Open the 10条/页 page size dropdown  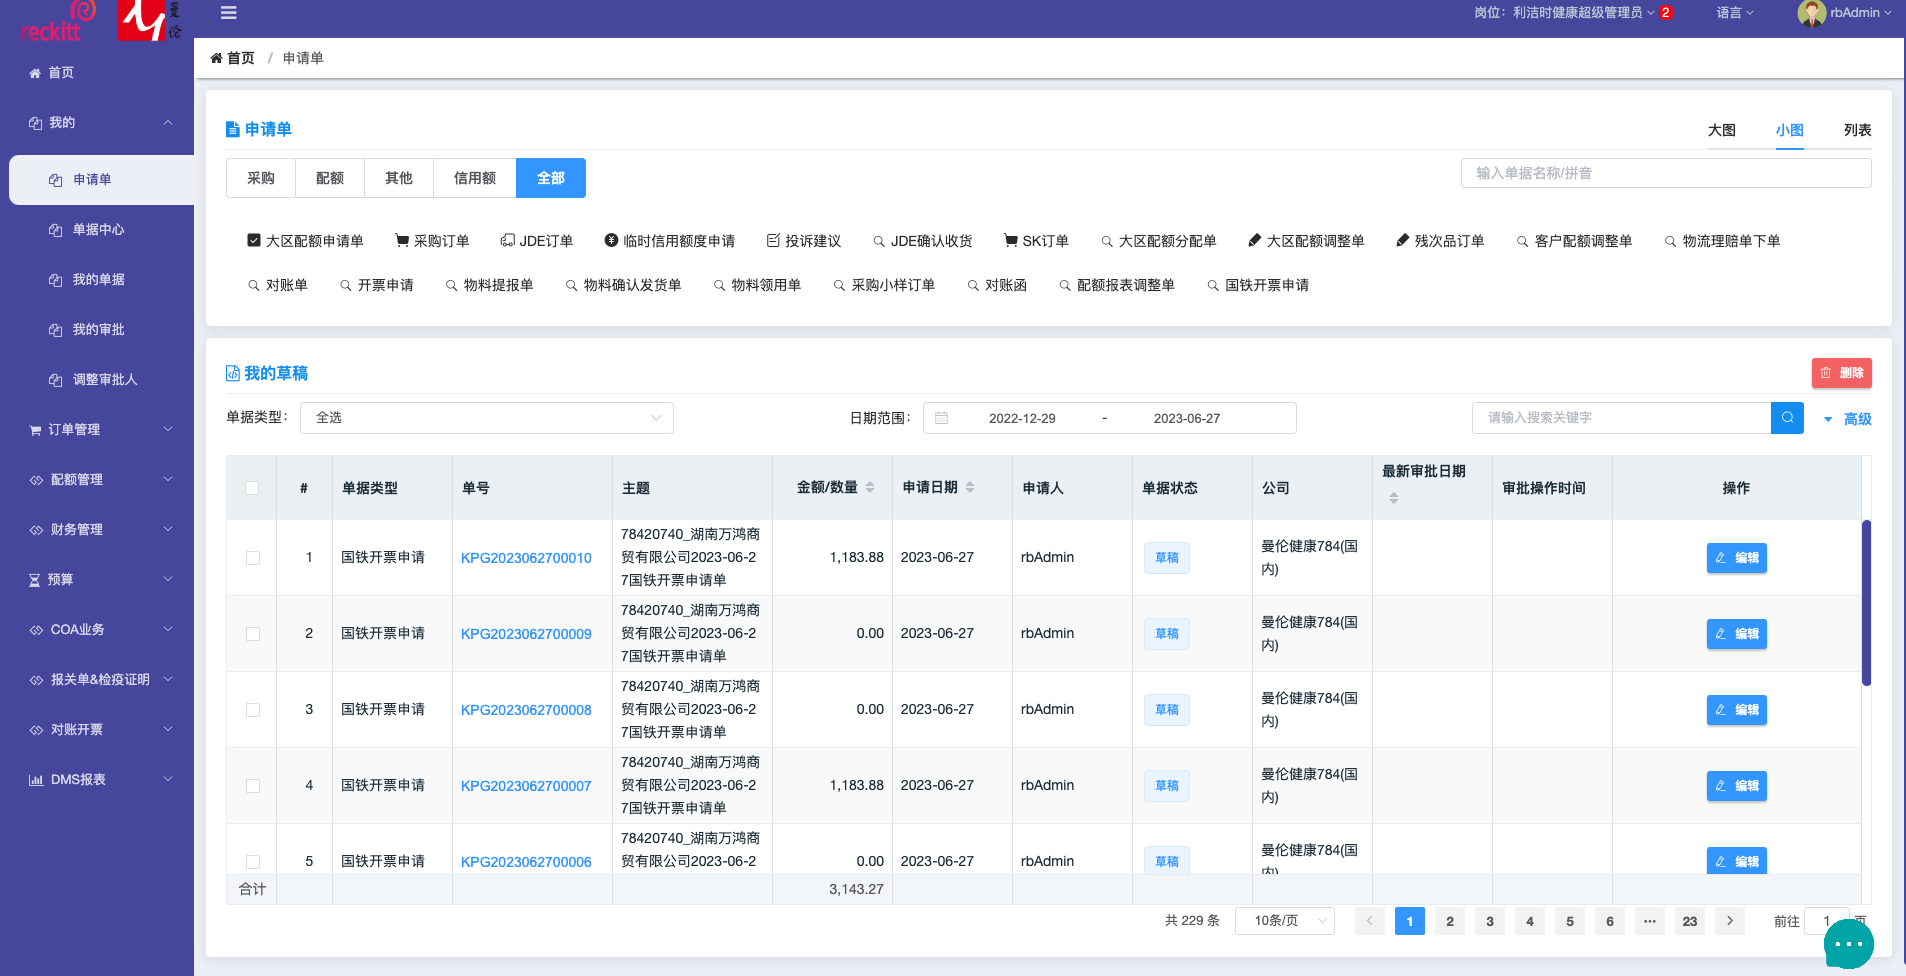click(x=1285, y=921)
